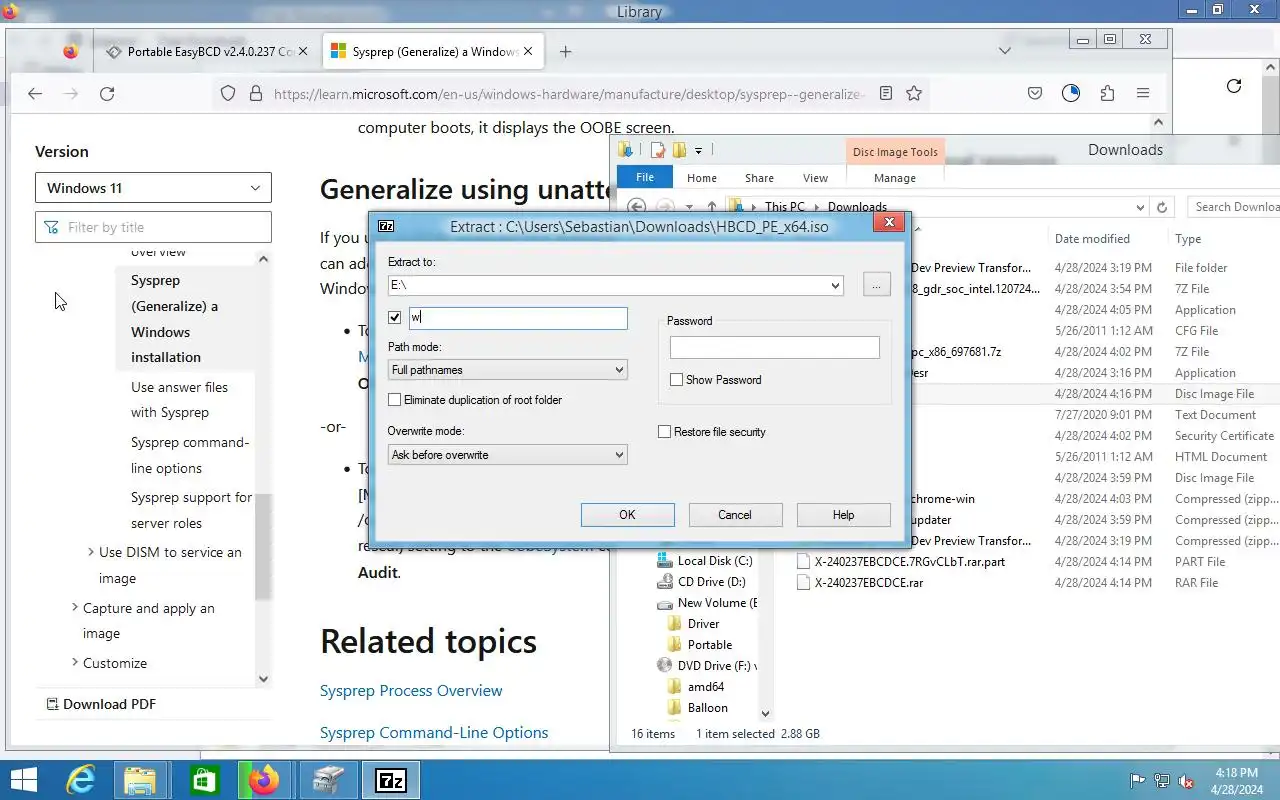Click the docs sidebar scrollbar up arrow
The height and width of the screenshot is (800, 1280).
coord(263,259)
